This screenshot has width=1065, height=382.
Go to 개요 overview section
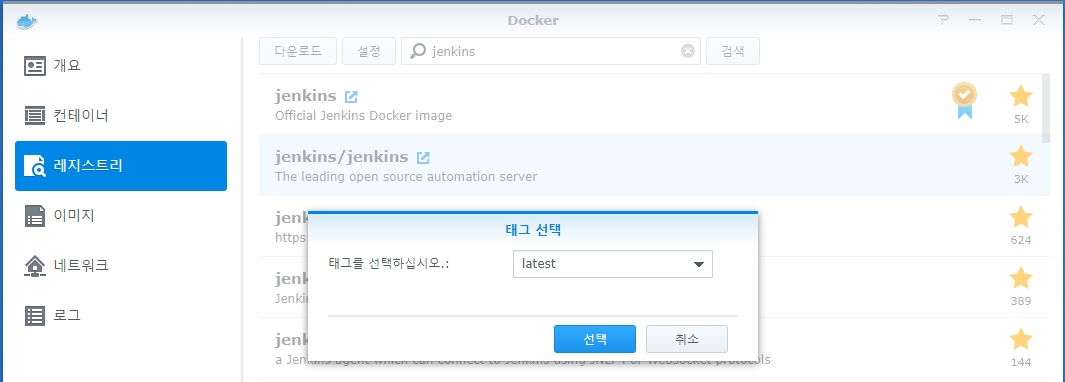click(121, 66)
